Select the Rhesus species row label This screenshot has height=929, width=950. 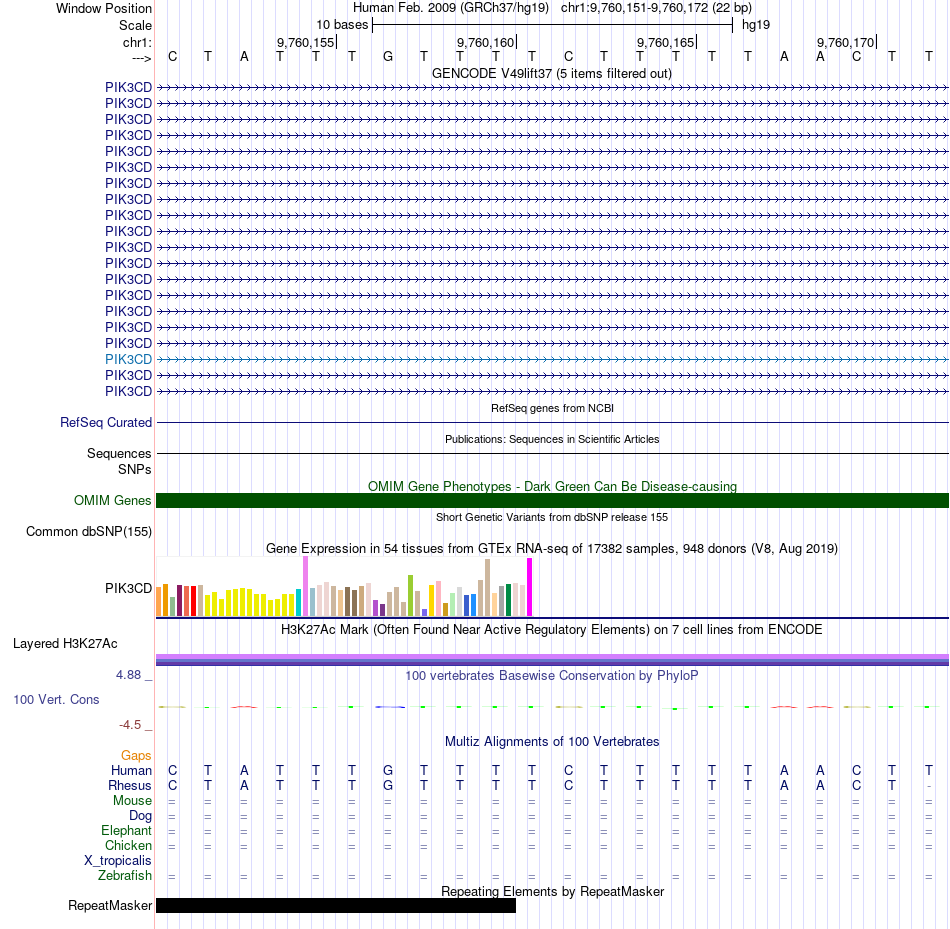point(130,785)
